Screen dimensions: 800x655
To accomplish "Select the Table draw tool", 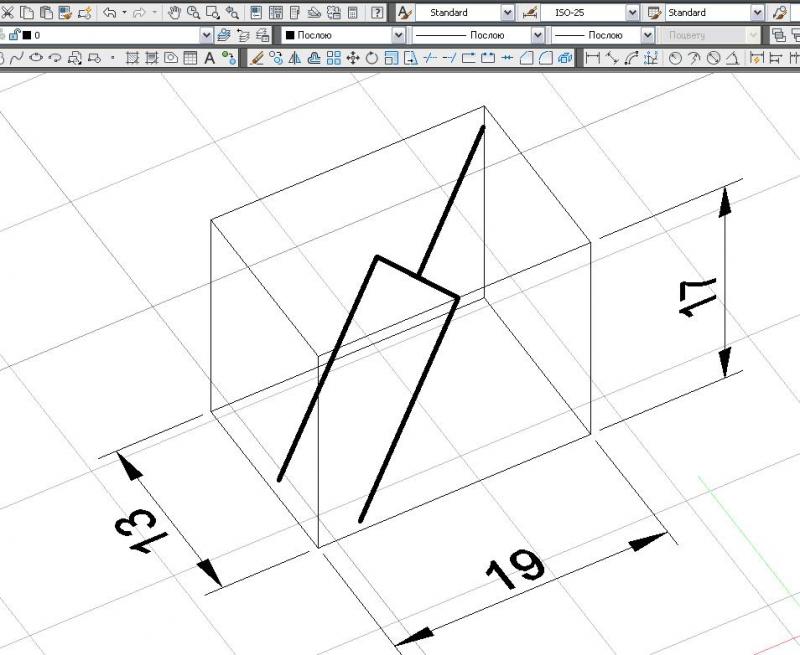I will pos(190,58).
